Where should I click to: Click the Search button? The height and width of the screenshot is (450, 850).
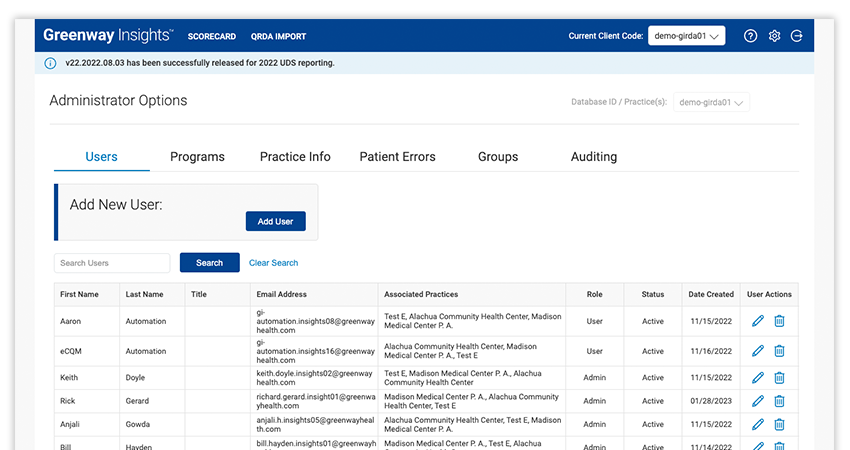(209, 263)
